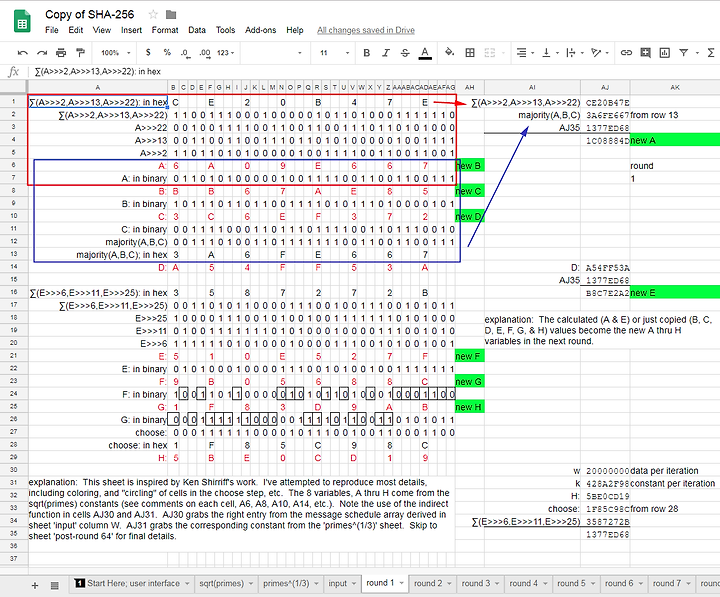Image resolution: width=720 pixels, height=597 pixels.
Task: Switch to the round 2 sheet
Action: 432,583
